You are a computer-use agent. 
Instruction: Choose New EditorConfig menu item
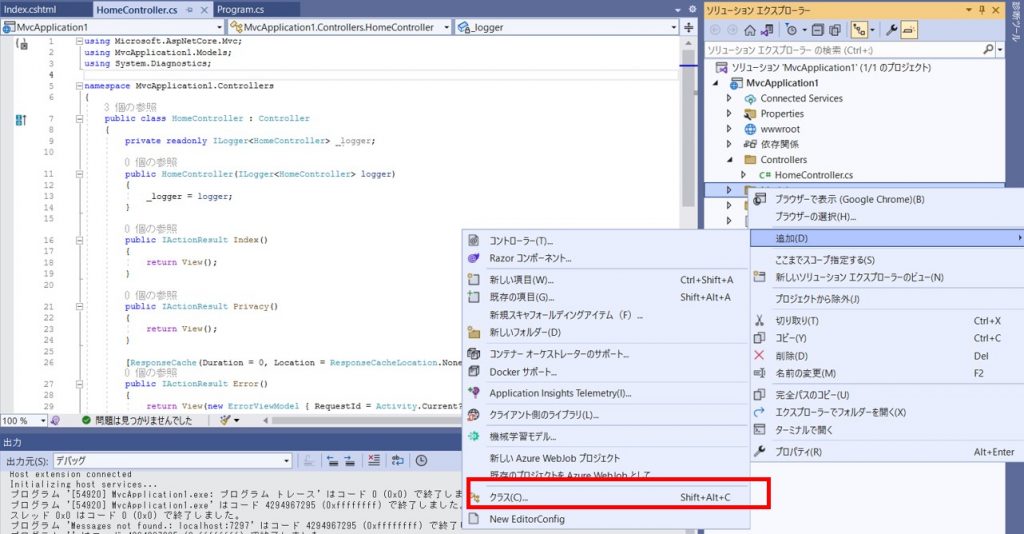point(605,520)
